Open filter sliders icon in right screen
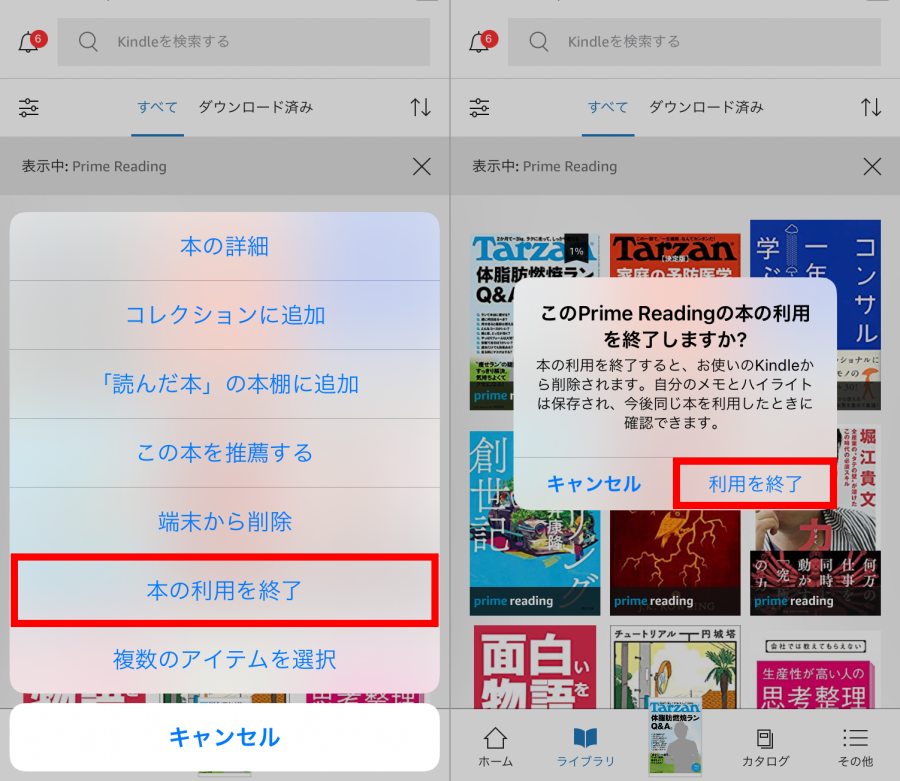Screen dimensions: 900x781 point(479,107)
